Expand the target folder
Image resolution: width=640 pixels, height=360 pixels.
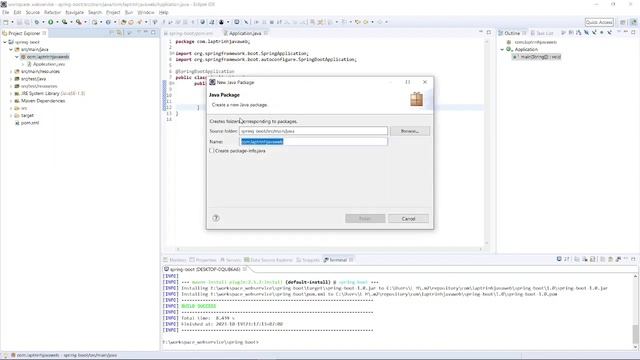(x=11, y=116)
